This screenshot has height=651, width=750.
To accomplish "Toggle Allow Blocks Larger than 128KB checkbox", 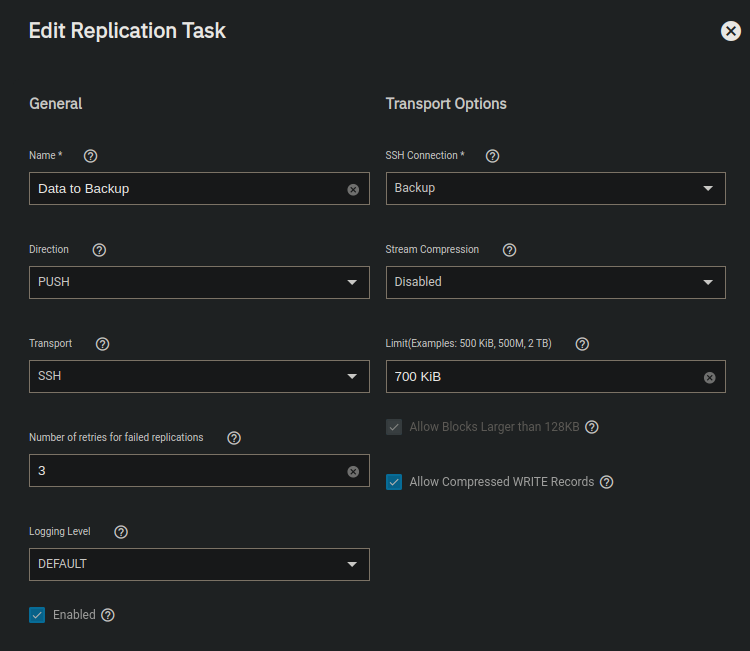I will coord(394,427).
